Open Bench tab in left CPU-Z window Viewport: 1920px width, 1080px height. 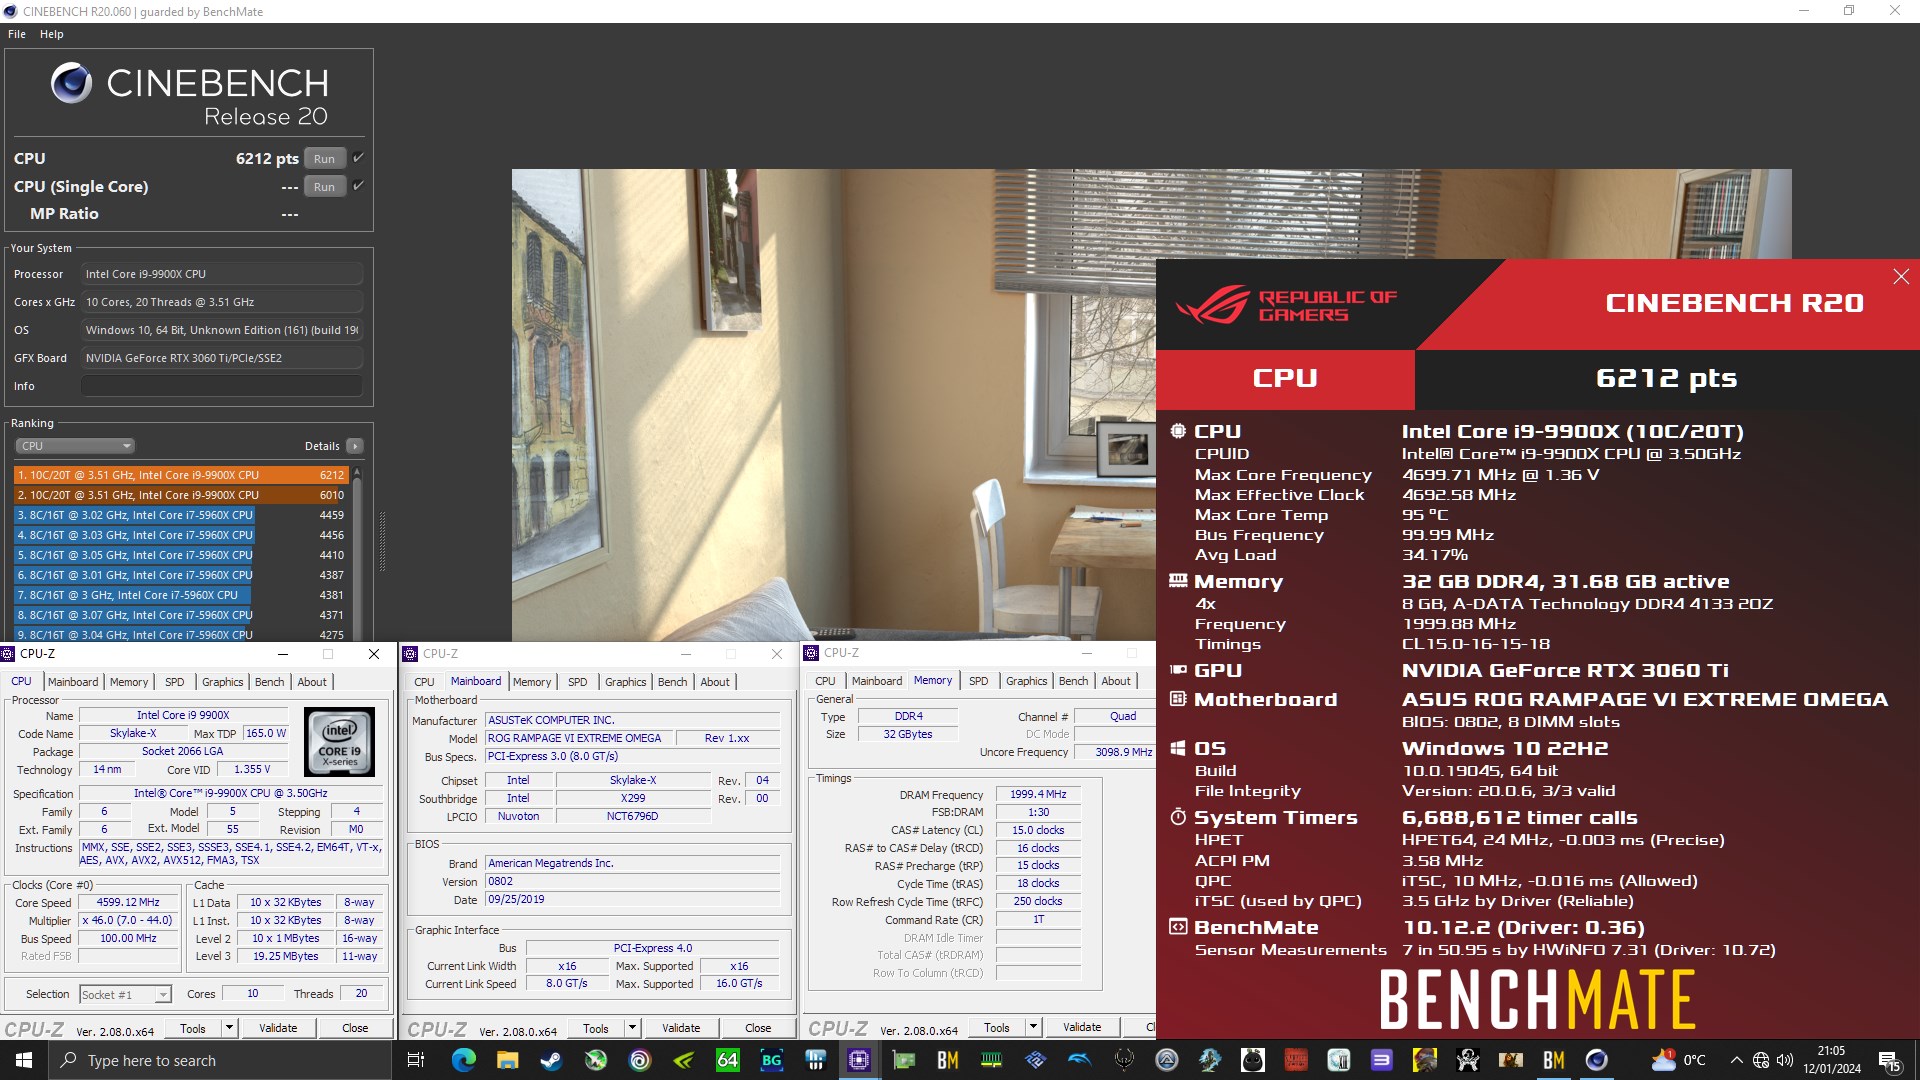270,682
